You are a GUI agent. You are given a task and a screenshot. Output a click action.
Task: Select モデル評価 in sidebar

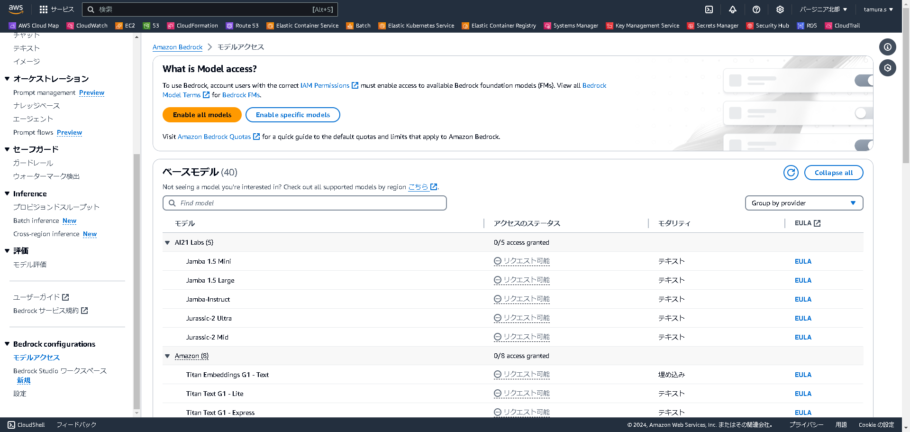tap(30, 264)
